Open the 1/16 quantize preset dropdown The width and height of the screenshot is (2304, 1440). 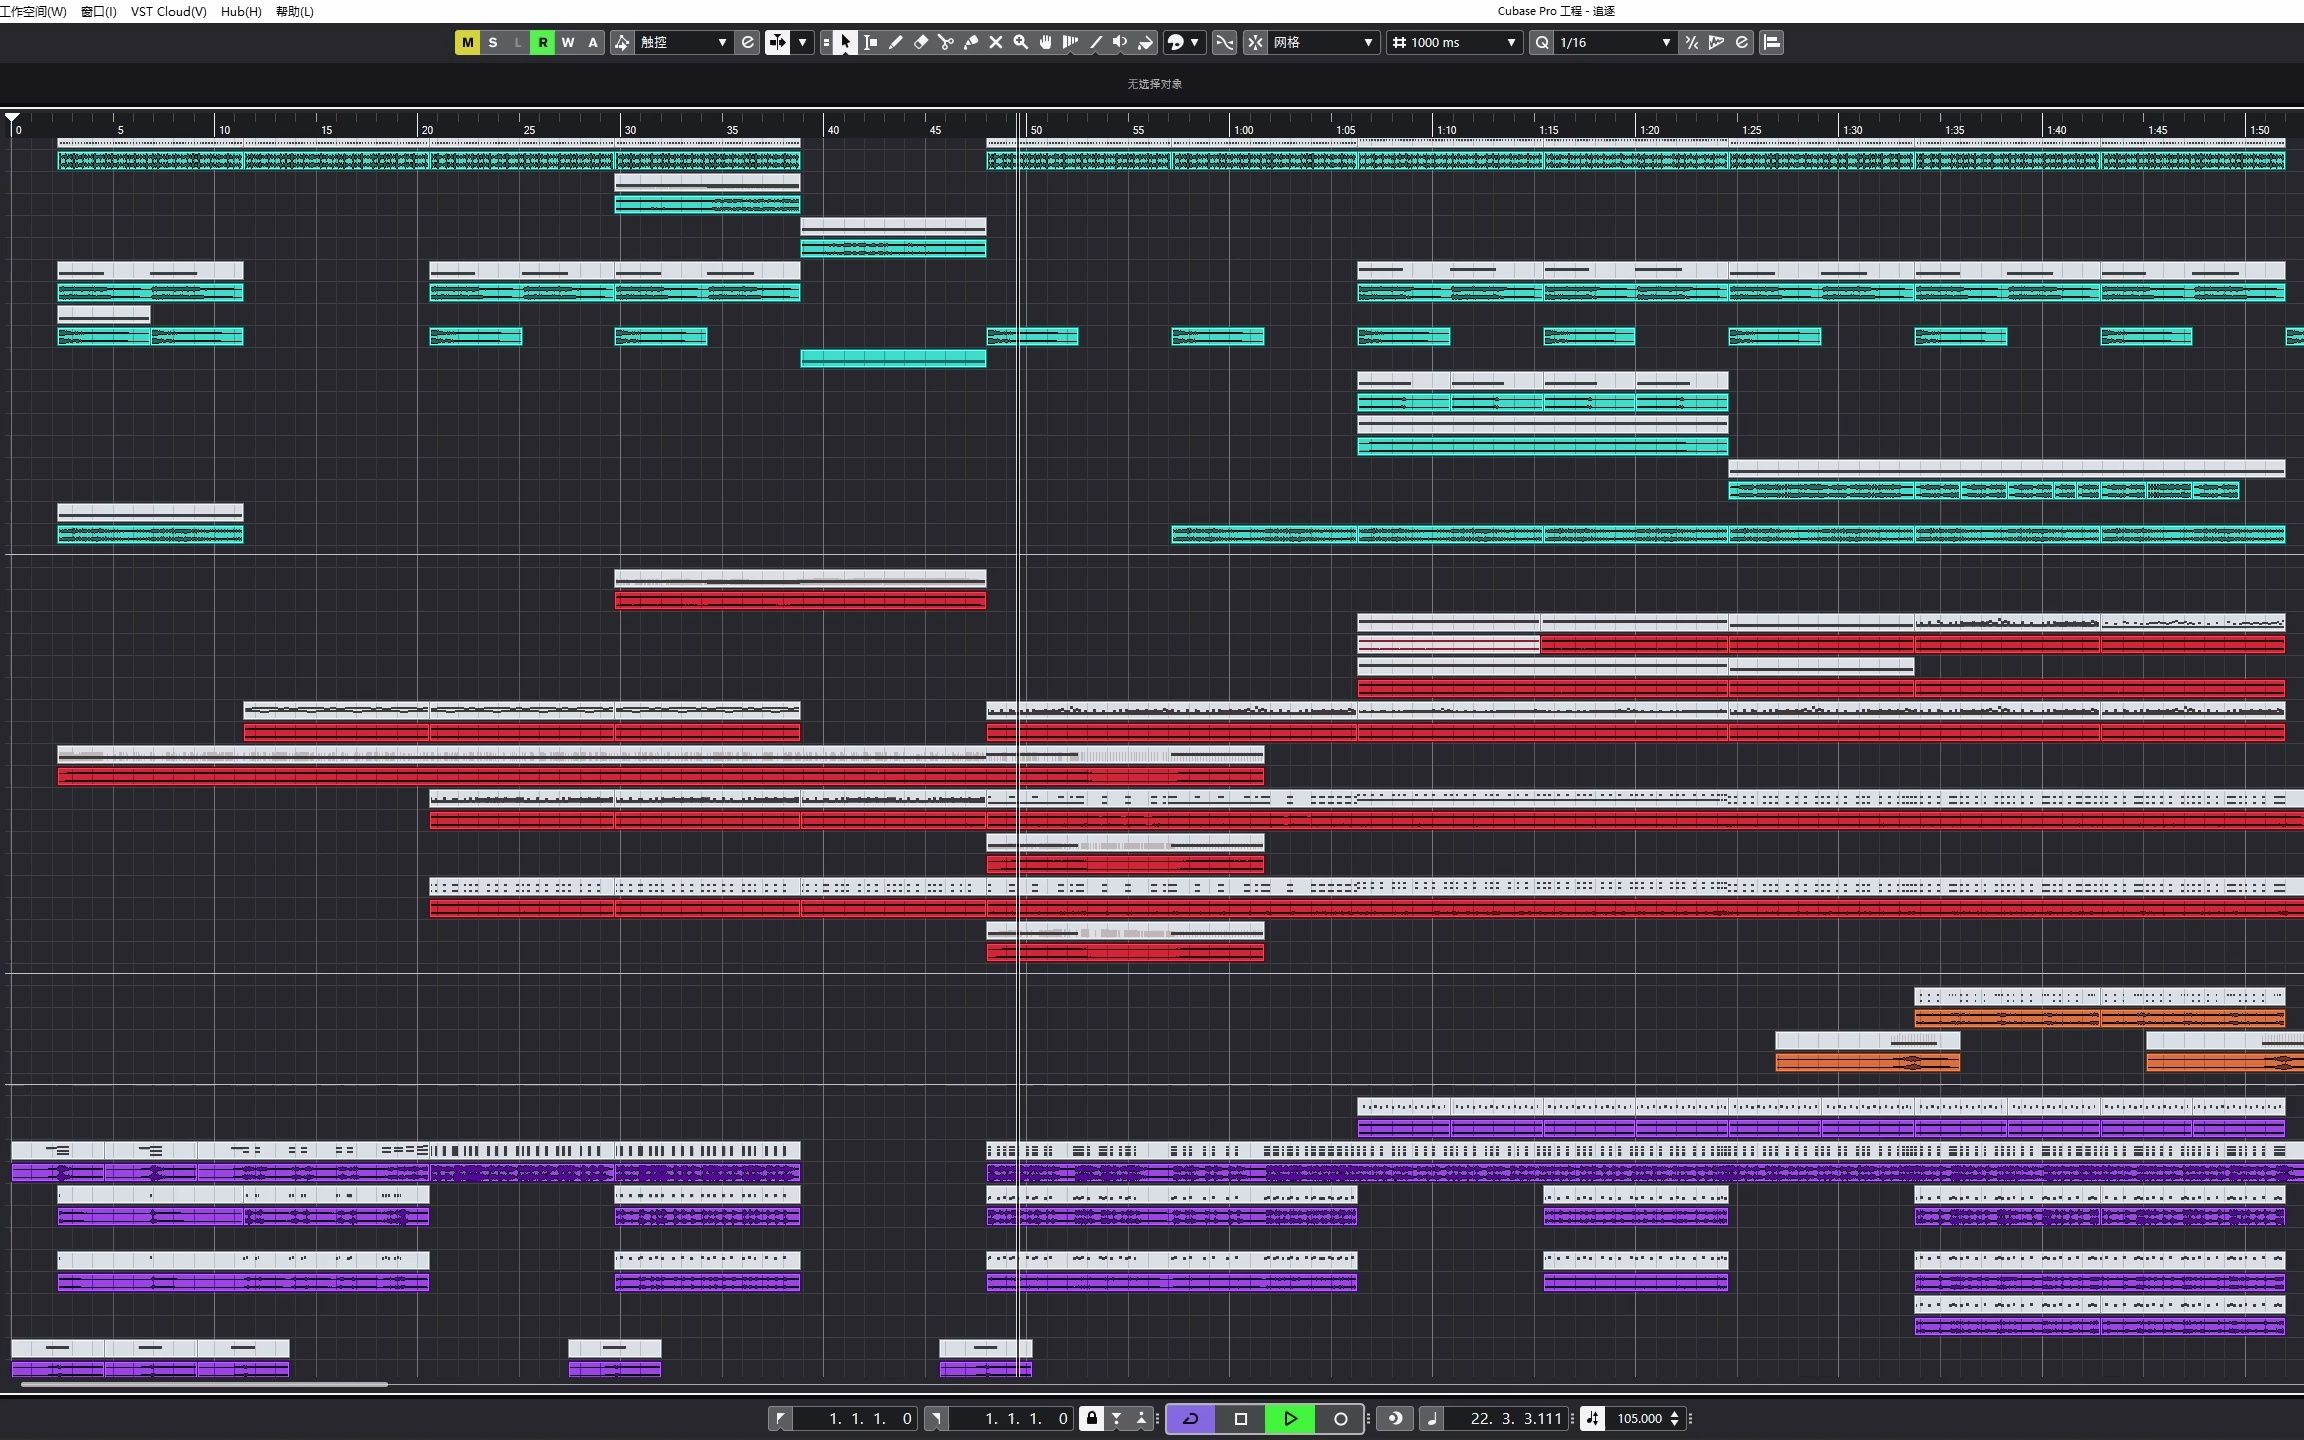click(x=1614, y=42)
